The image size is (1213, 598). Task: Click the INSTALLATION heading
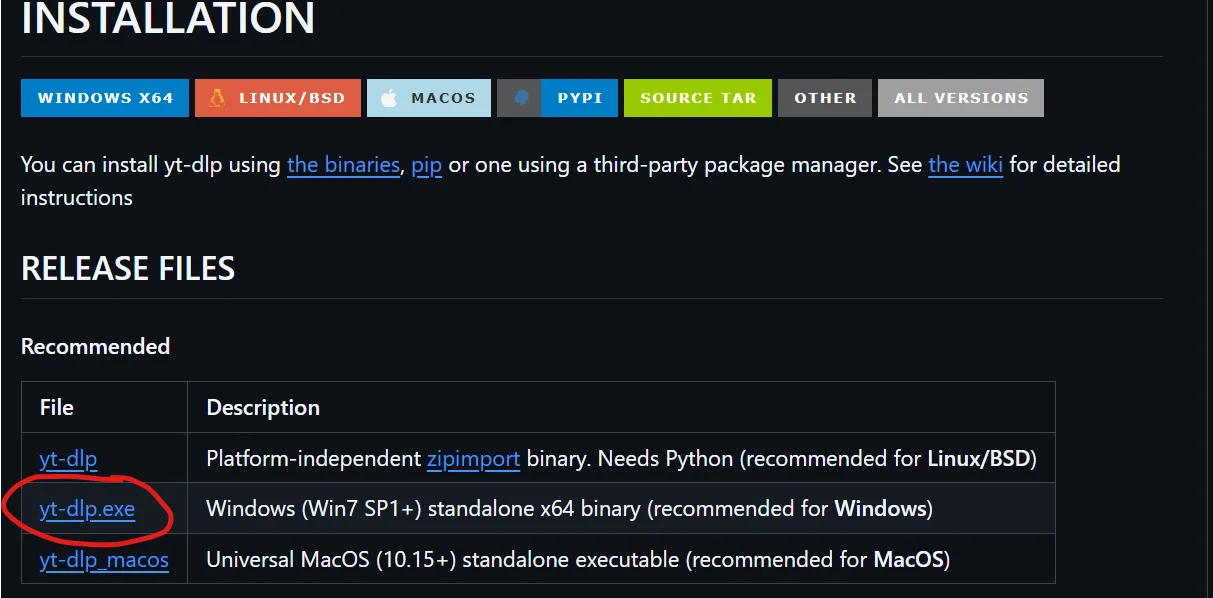tap(168, 18)
